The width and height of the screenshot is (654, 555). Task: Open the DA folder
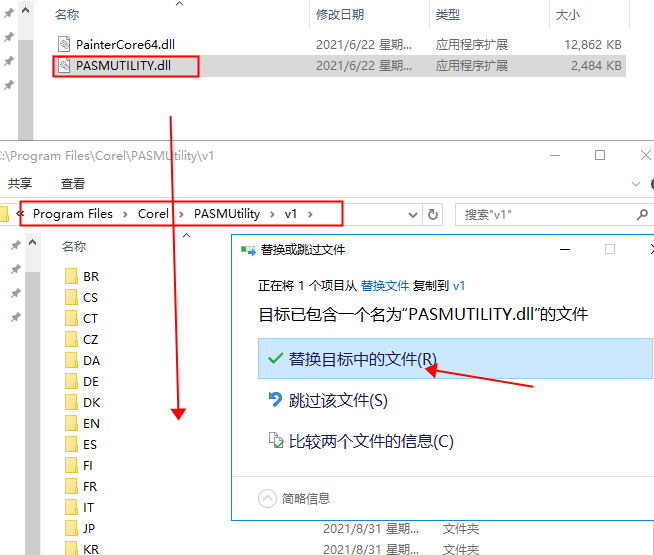83,360
